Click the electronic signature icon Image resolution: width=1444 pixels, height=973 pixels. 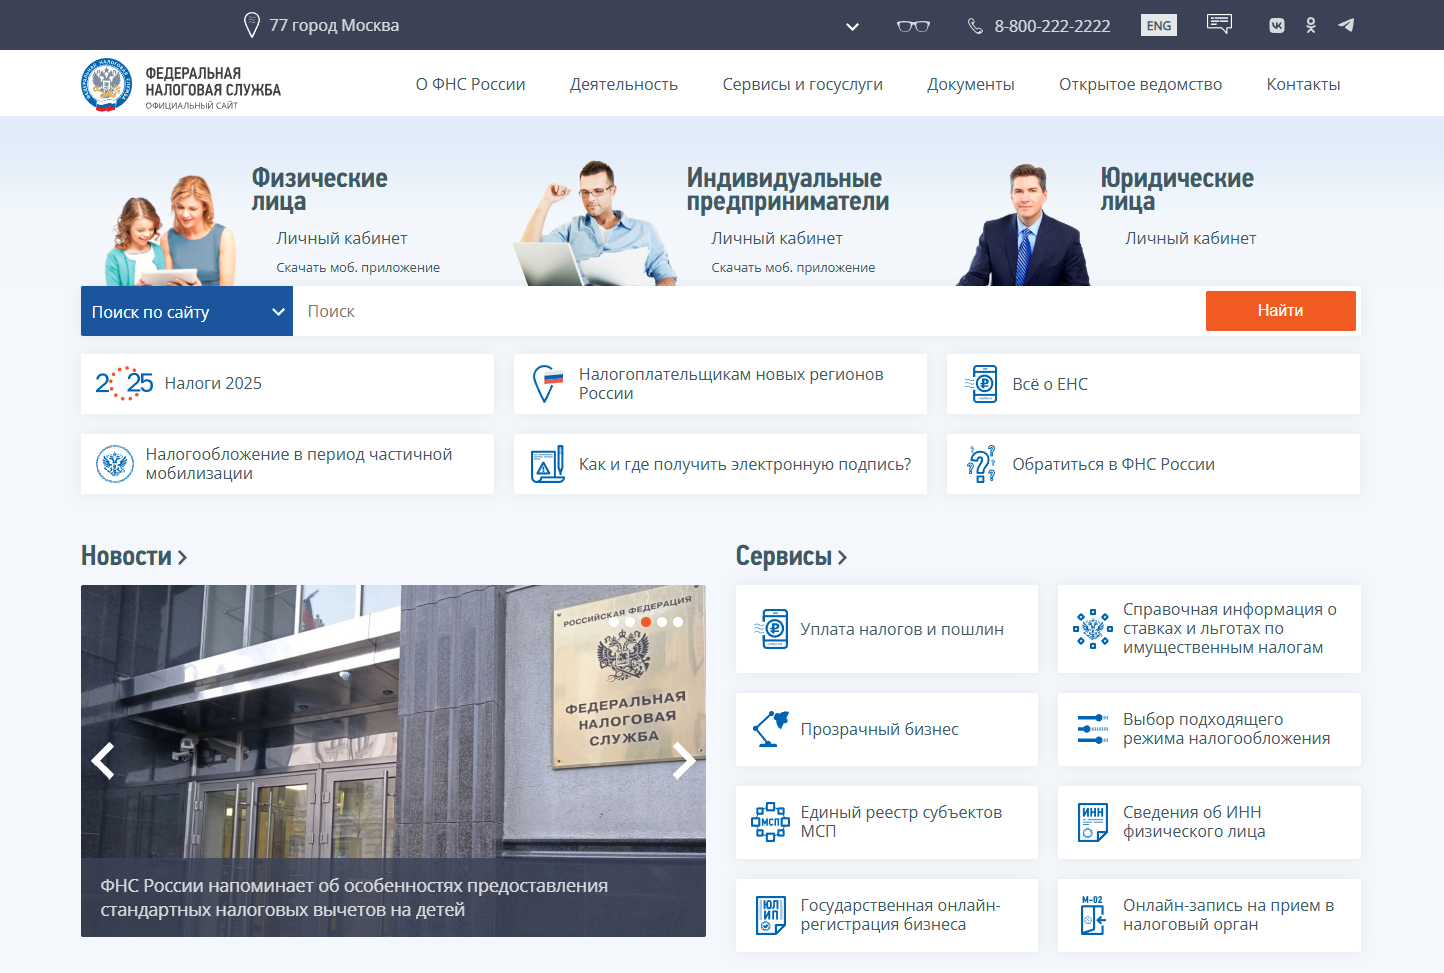[547, 464]
